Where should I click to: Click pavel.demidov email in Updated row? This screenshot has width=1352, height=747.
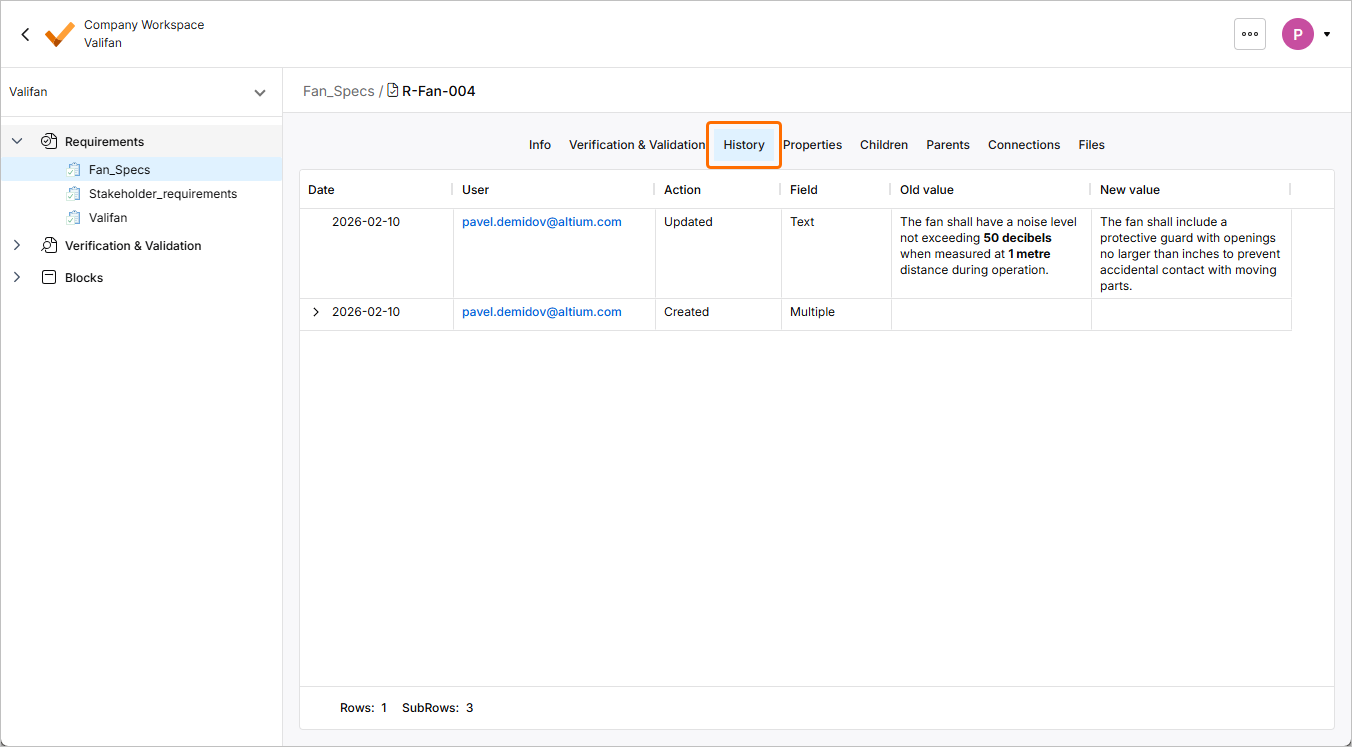[x=542, y=222]
